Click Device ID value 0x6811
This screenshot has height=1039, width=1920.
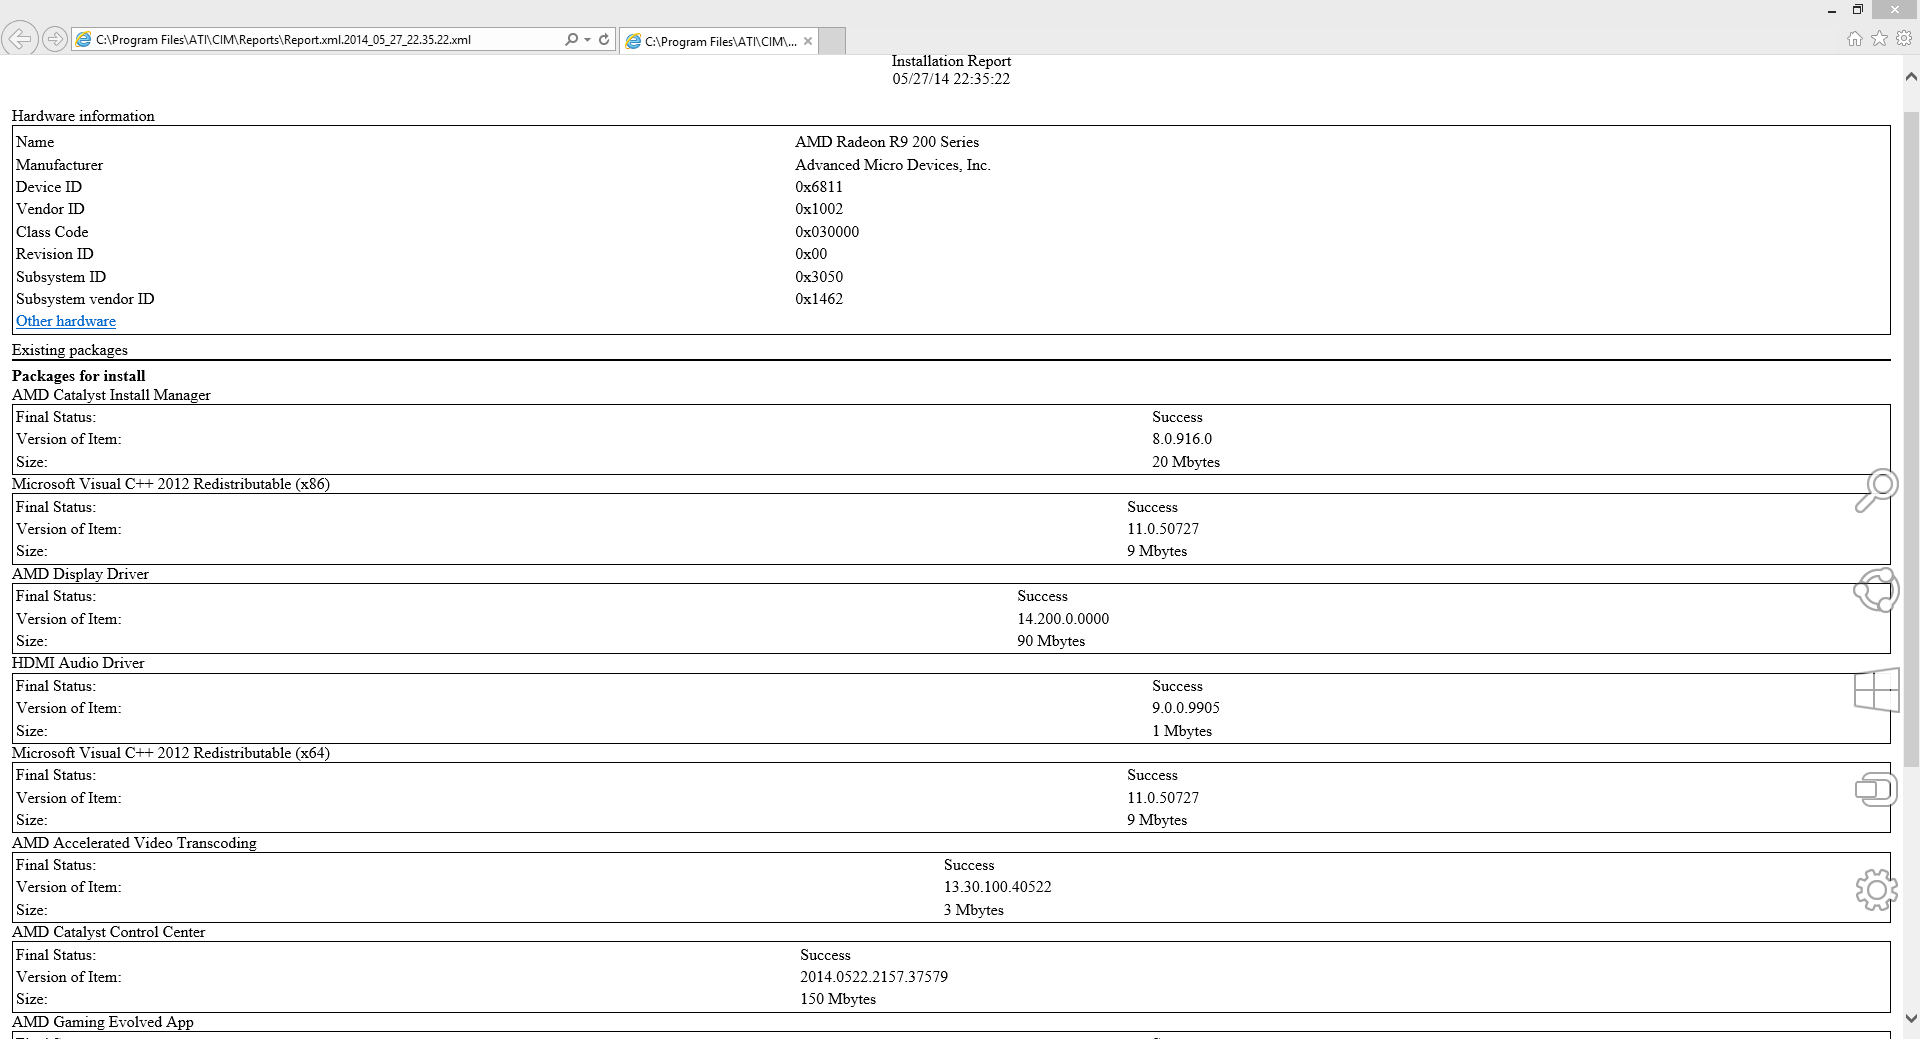pyautogui.click(x=819, y=187)
